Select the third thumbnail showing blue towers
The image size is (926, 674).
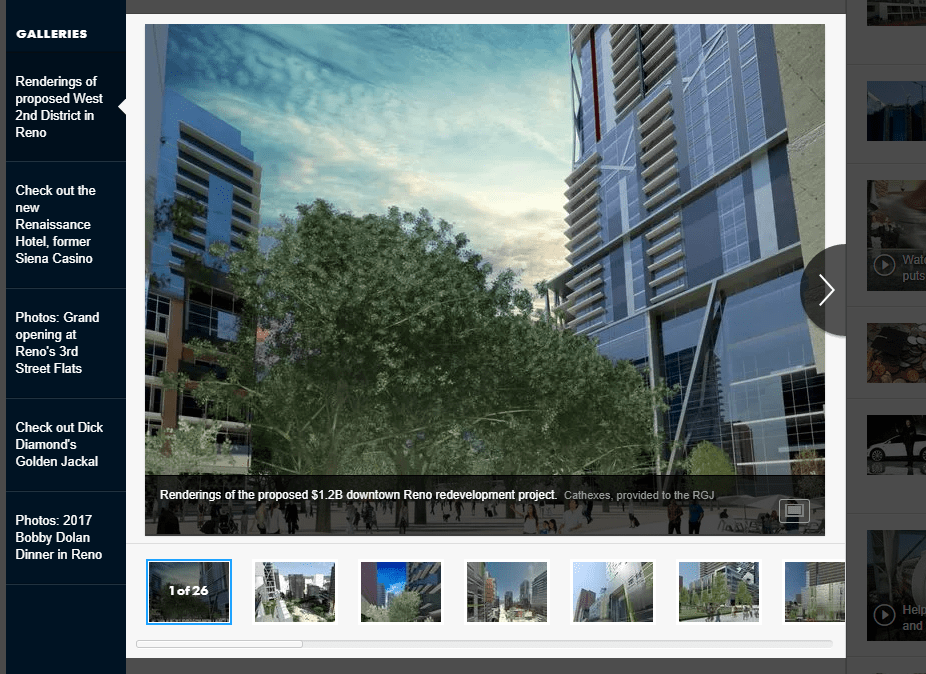(400, 592)
